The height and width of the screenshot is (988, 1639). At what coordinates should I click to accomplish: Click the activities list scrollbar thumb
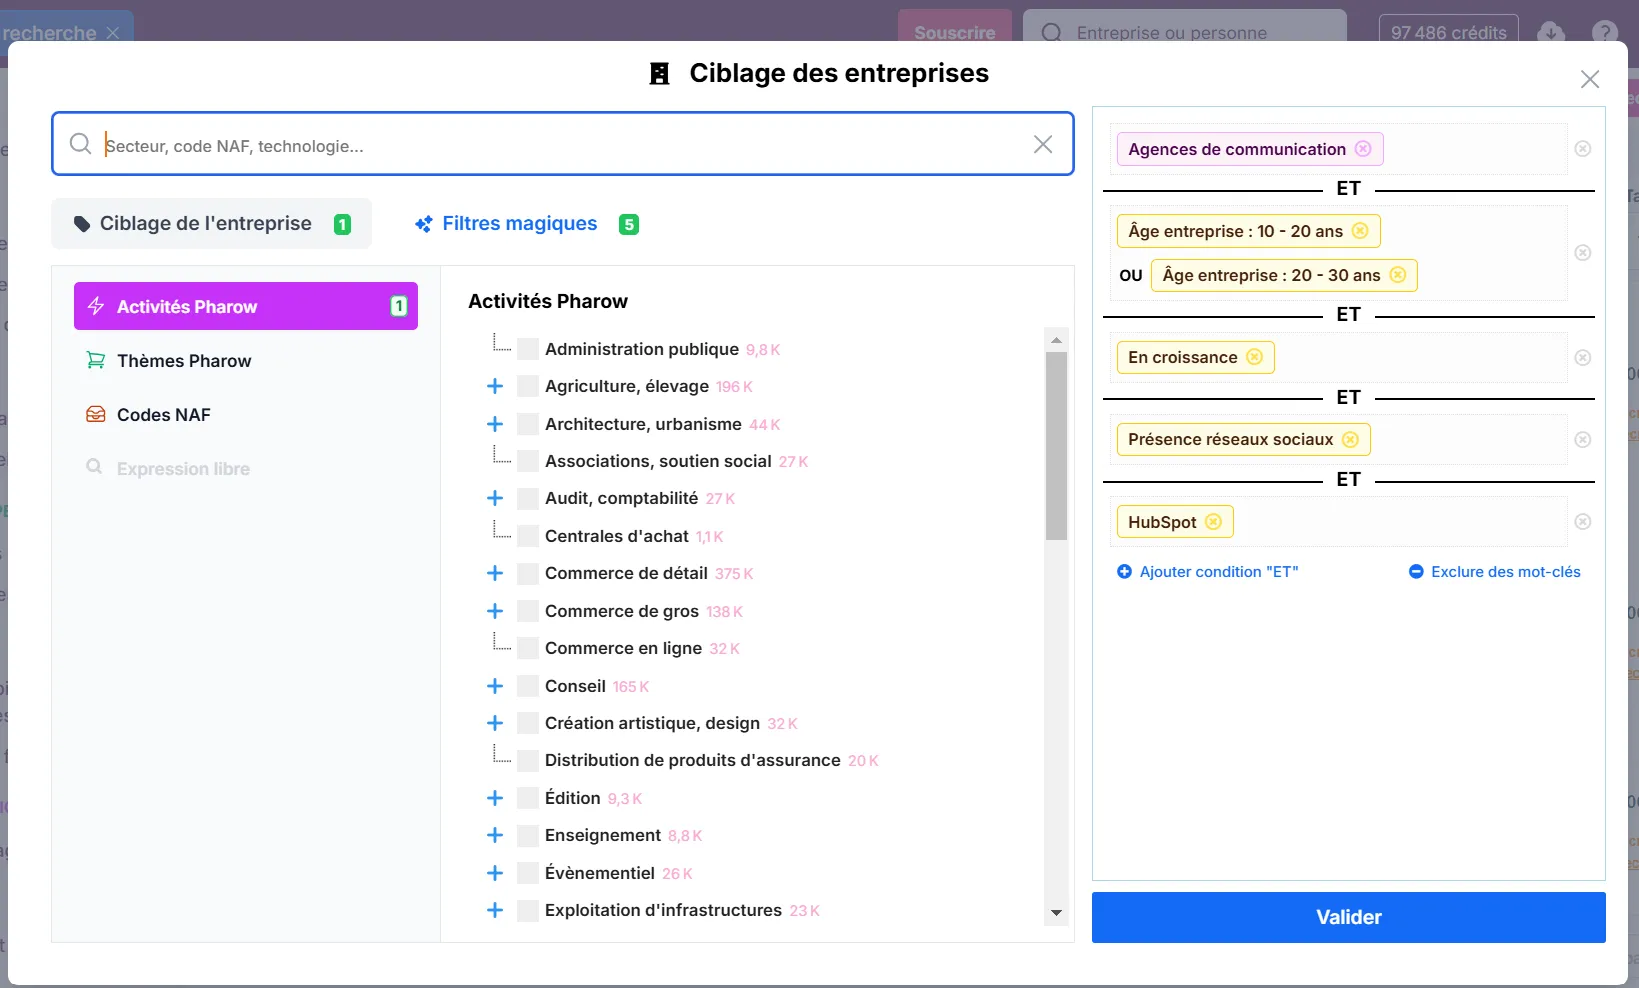click(x=1056, y=445)
